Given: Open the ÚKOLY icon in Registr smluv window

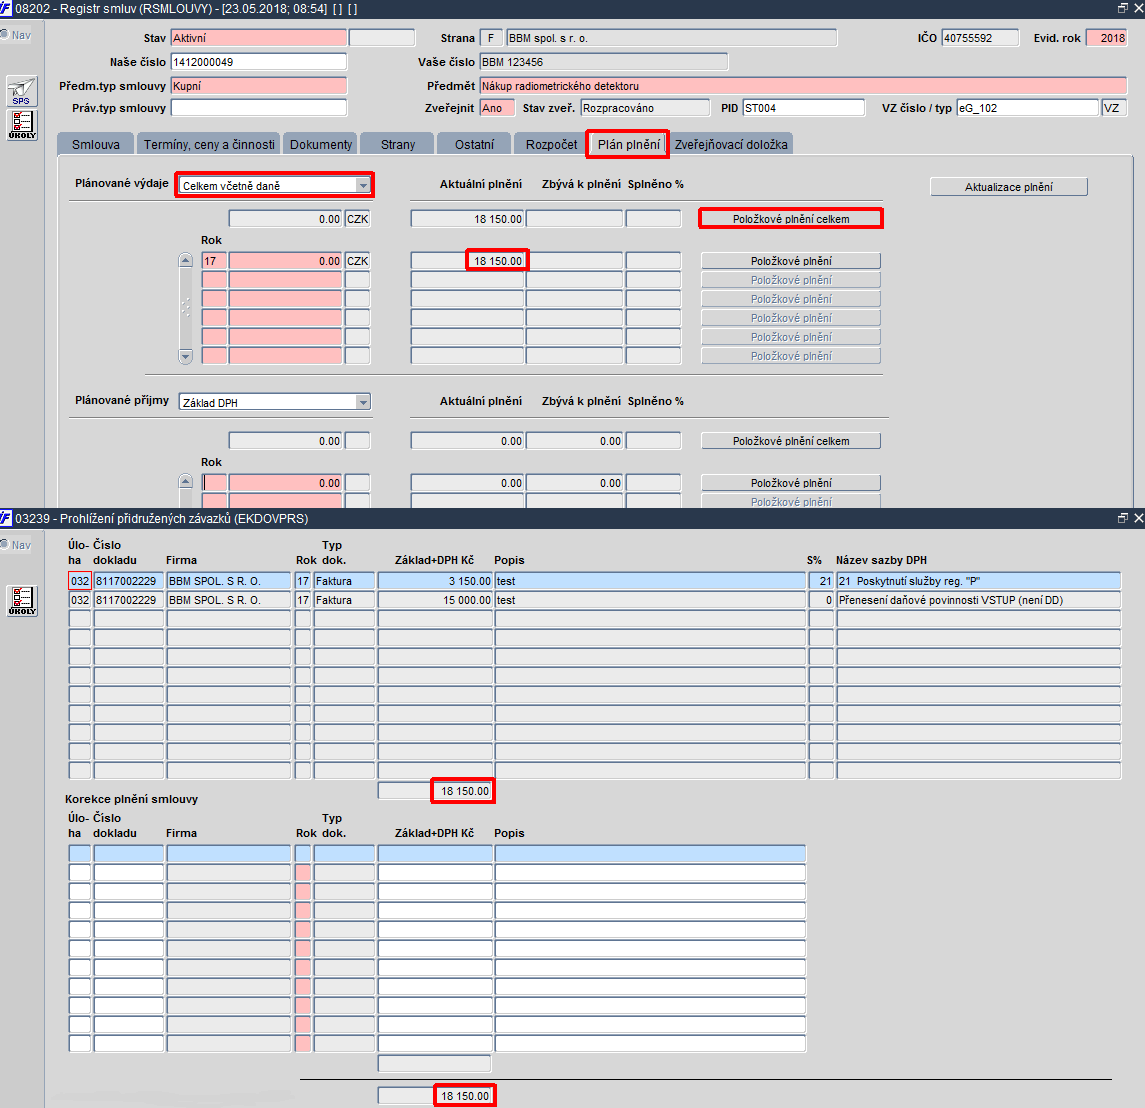Looking at the screenshot, I should (22, 125).
